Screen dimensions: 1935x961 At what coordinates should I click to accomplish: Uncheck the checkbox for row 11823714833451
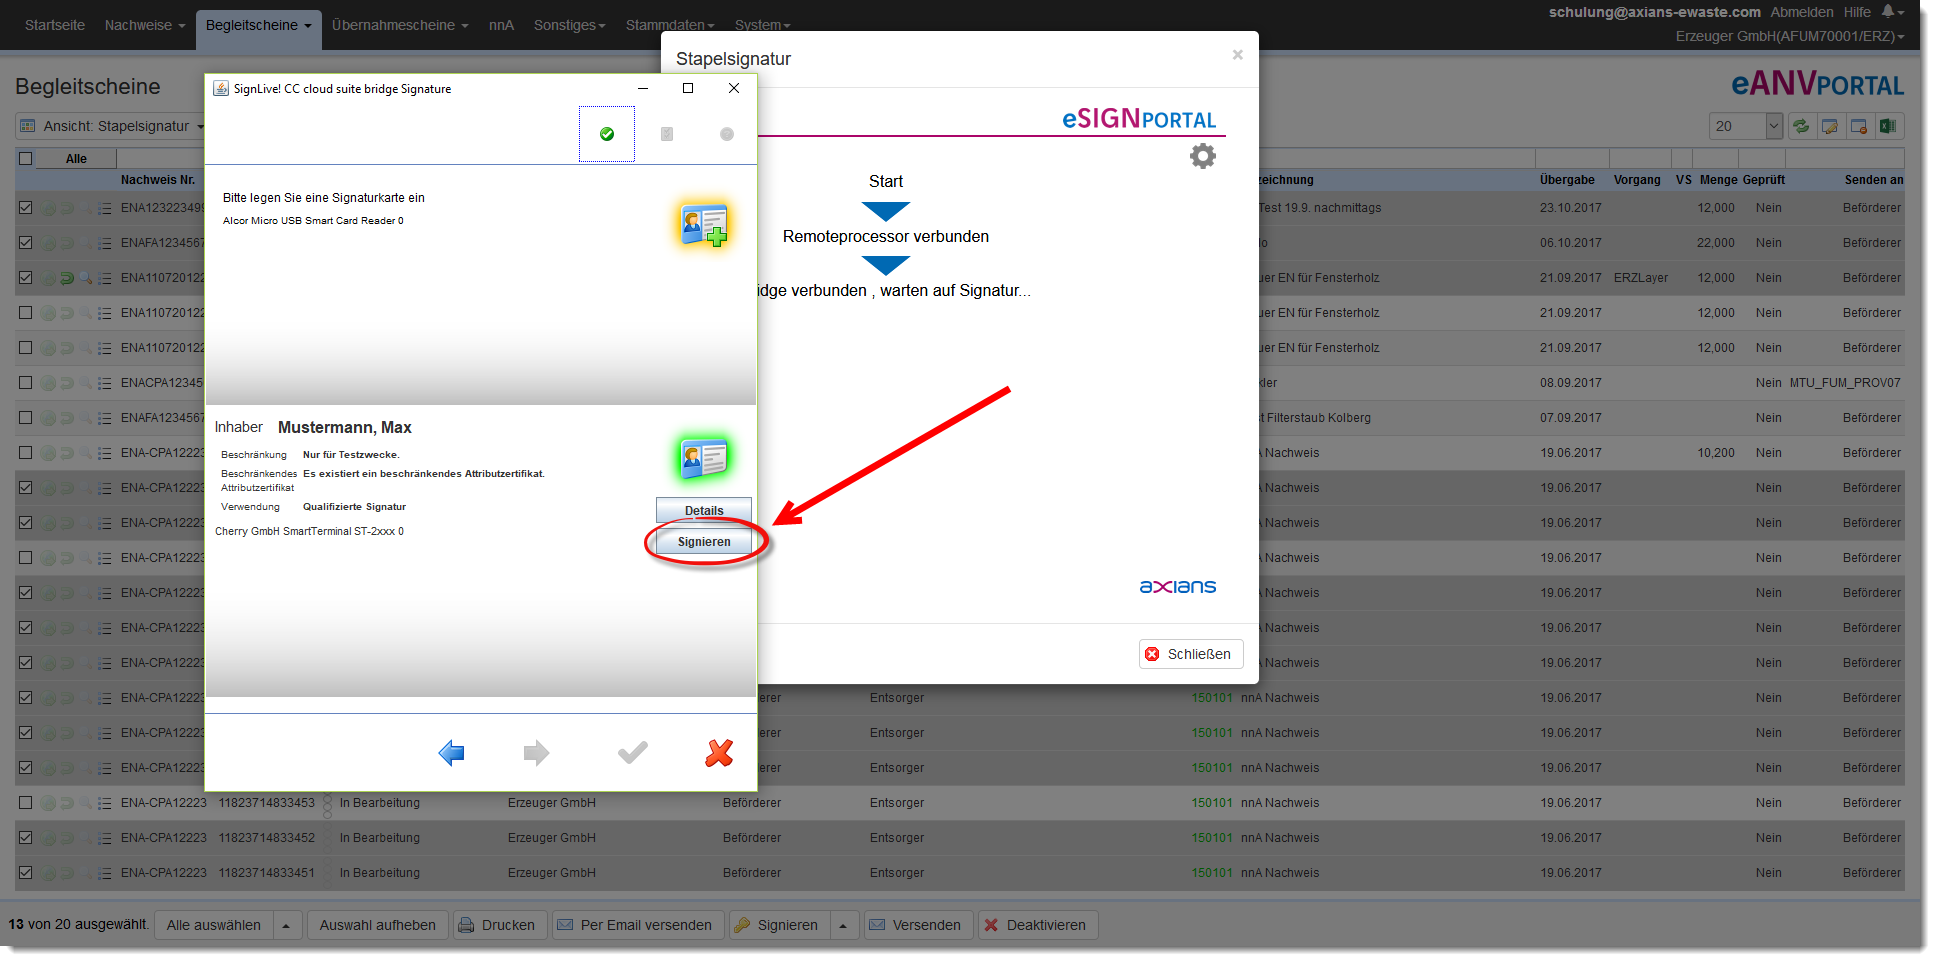click(x=26, y=873)
